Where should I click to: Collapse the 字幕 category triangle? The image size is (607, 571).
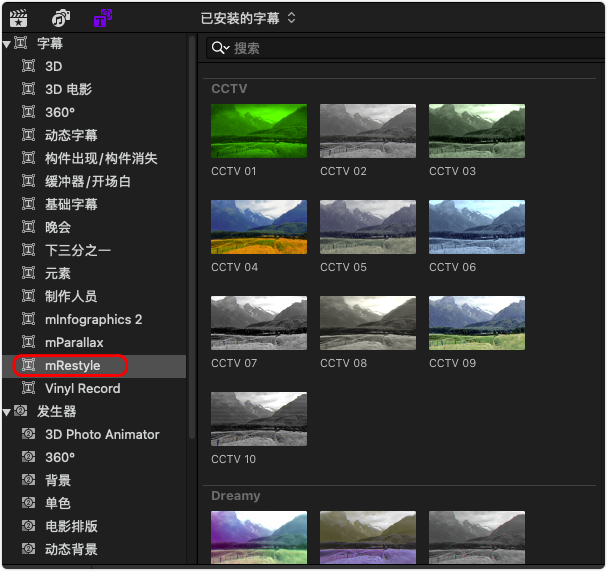[x=7, y=44]
